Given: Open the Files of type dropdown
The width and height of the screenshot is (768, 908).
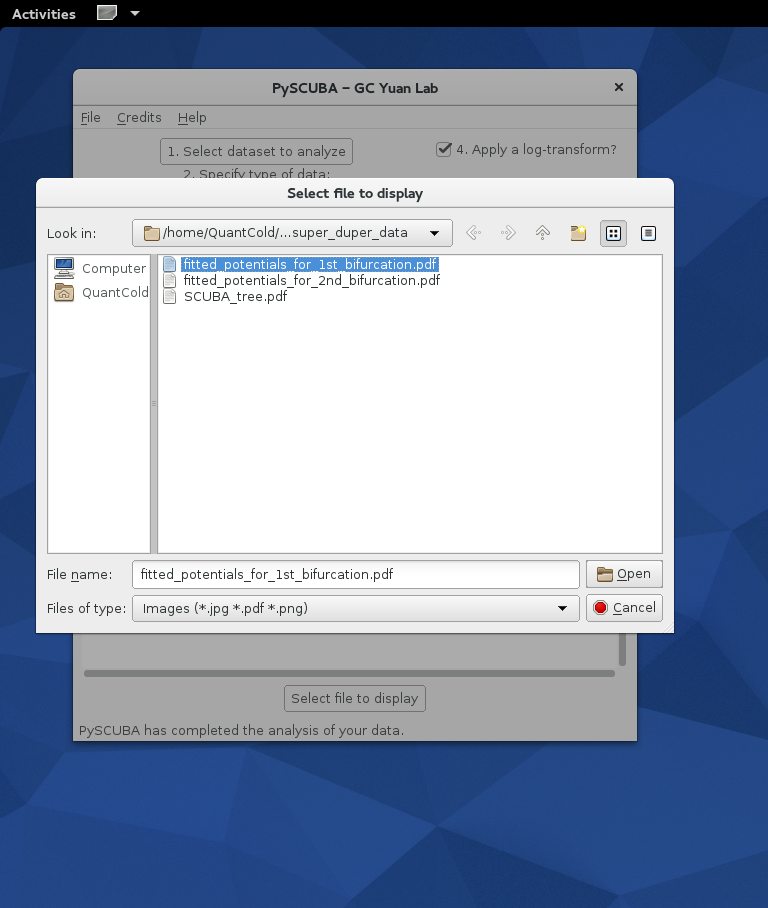Looking at the screenshot, I should [356, 609].
